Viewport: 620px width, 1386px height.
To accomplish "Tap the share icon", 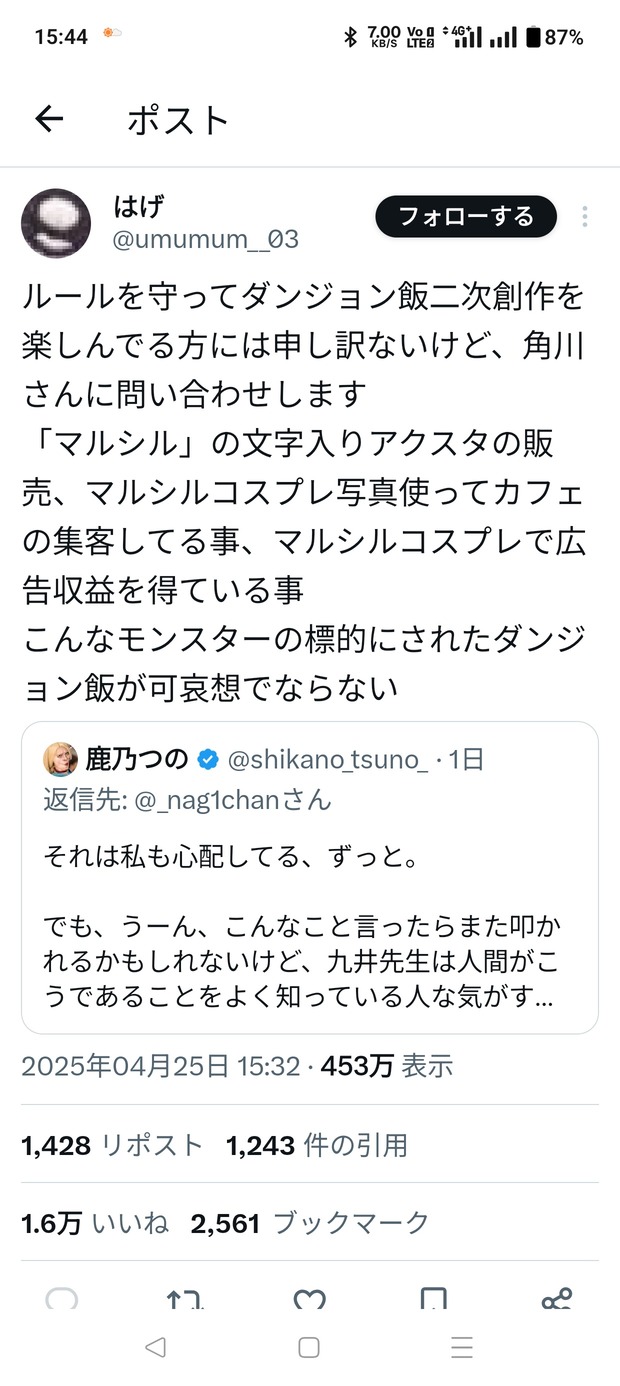I will [x=556, y=1298].
